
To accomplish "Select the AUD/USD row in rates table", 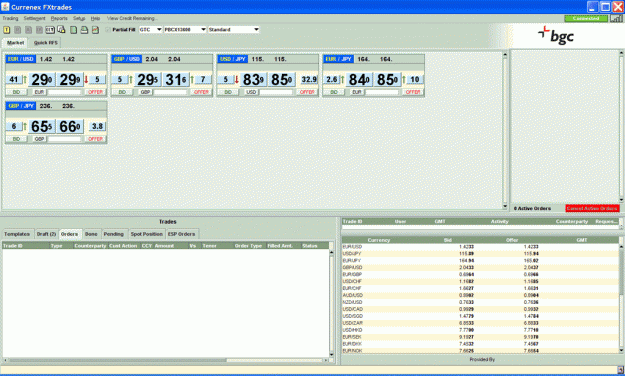I will [480, 295].
